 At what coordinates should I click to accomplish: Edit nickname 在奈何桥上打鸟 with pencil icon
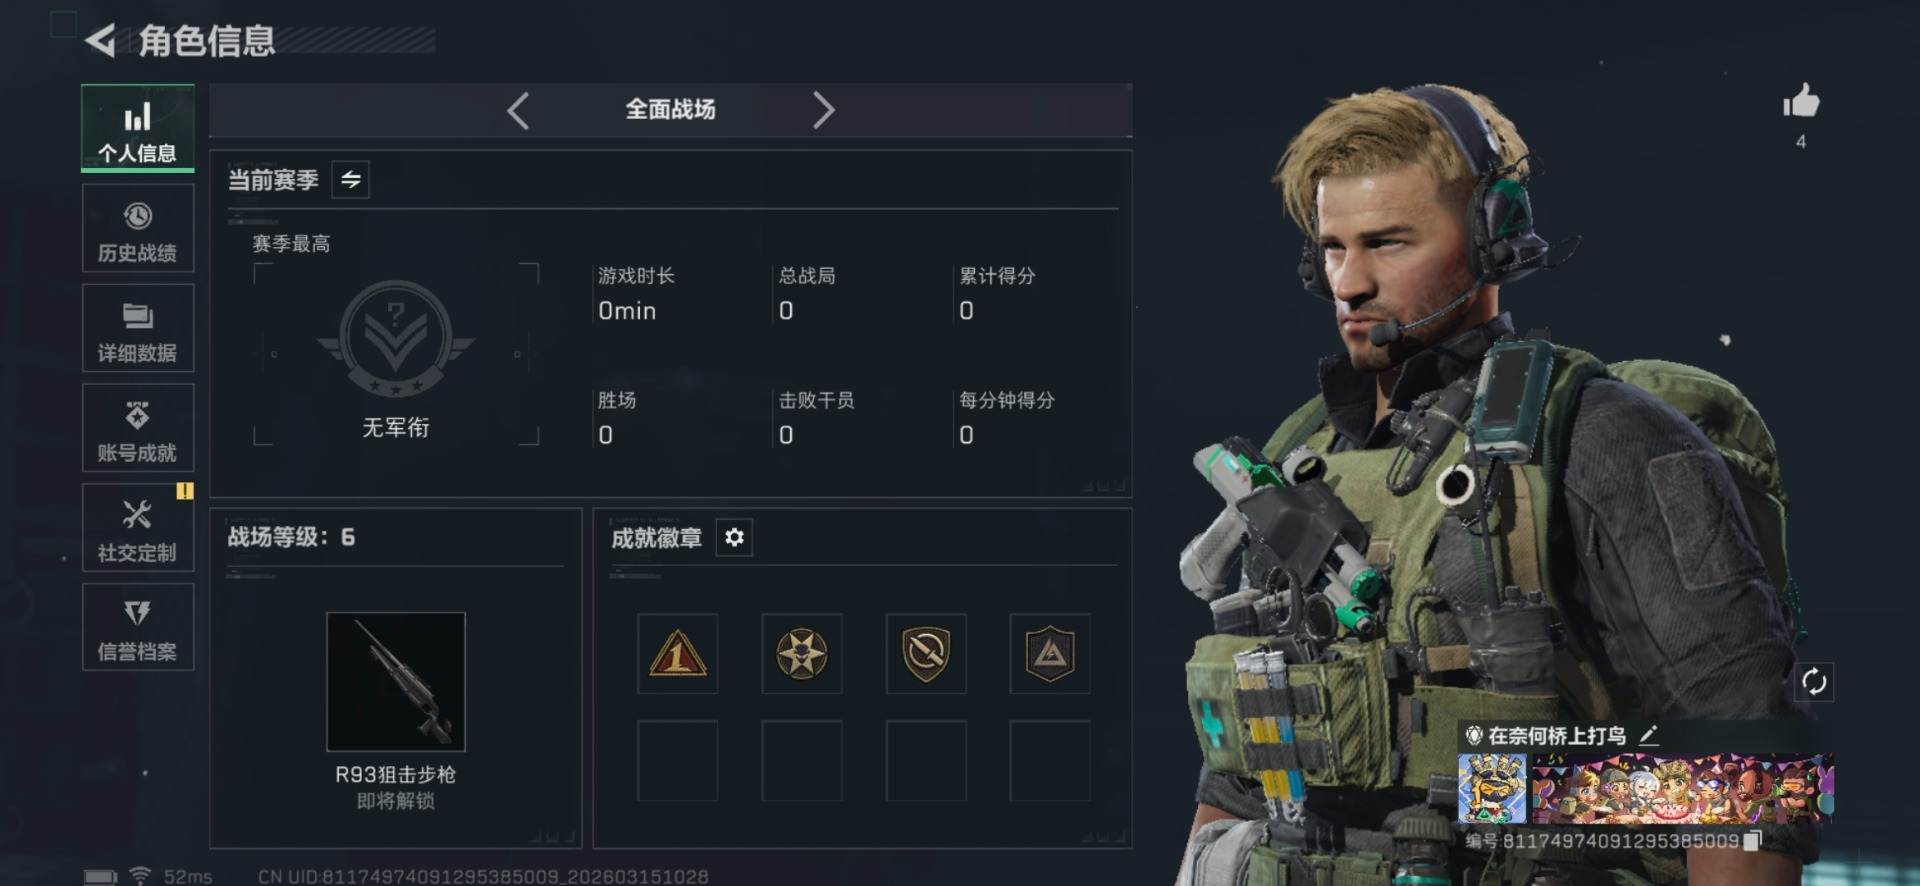(x=1649, y=736)
